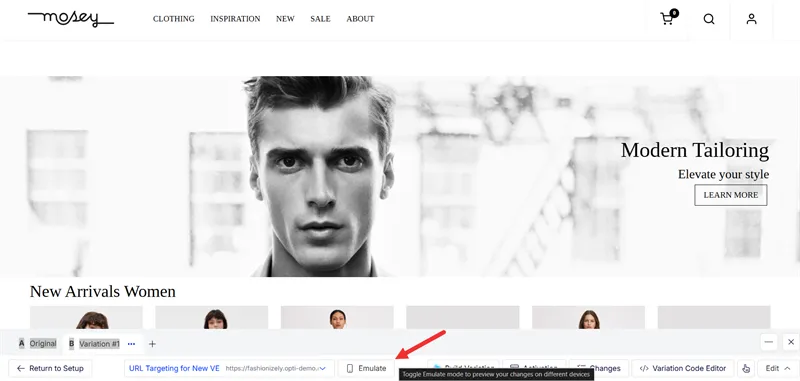This screenshot has width=800, height=381.
Task: Select the fifth New Arrivals product thumbnail
Action: pyautogui.click(x=588, y=317)
